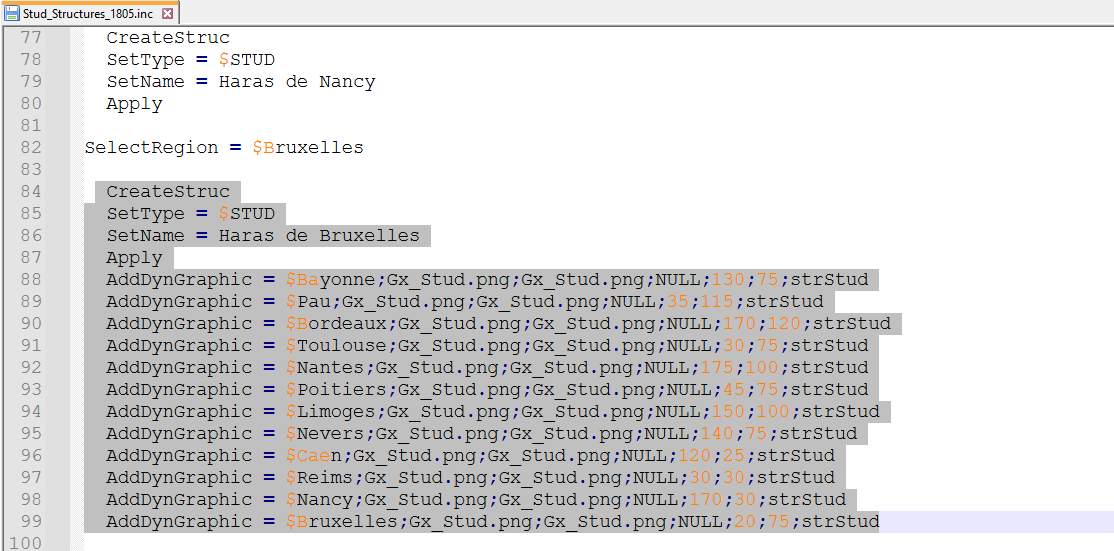
Task: Click line number 99 in the margin
Action: tap(31, 521)
